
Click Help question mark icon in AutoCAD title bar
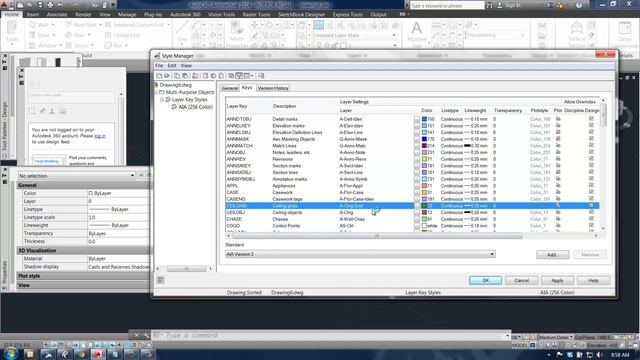pos(579,5)
